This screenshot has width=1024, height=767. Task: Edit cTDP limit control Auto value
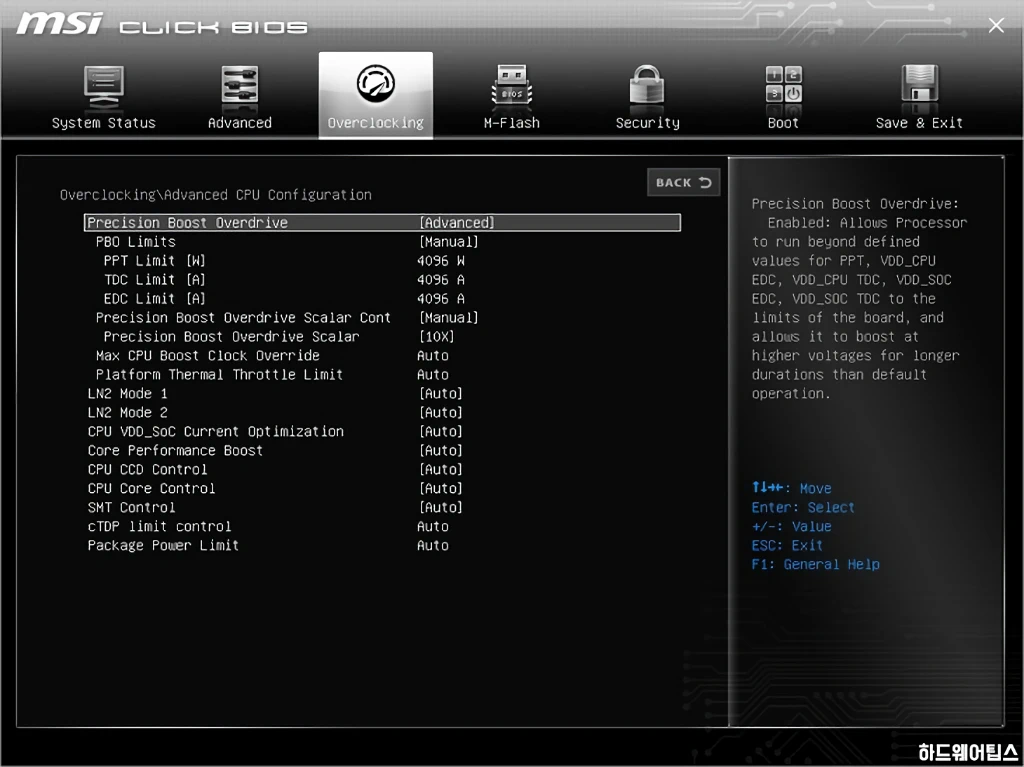click(x=433, y=526)
